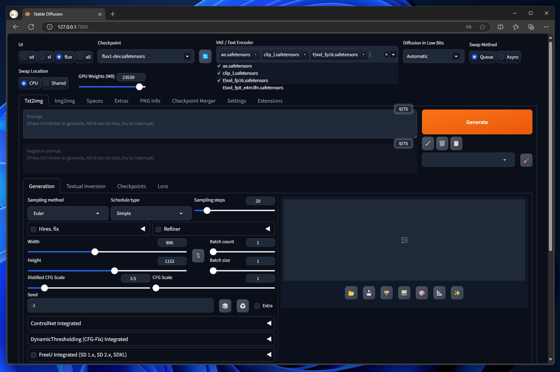The height and width of the screenshot is (372, 560).
Task: Send image to img2img tab icon
Action: click(x=404, y=293)
